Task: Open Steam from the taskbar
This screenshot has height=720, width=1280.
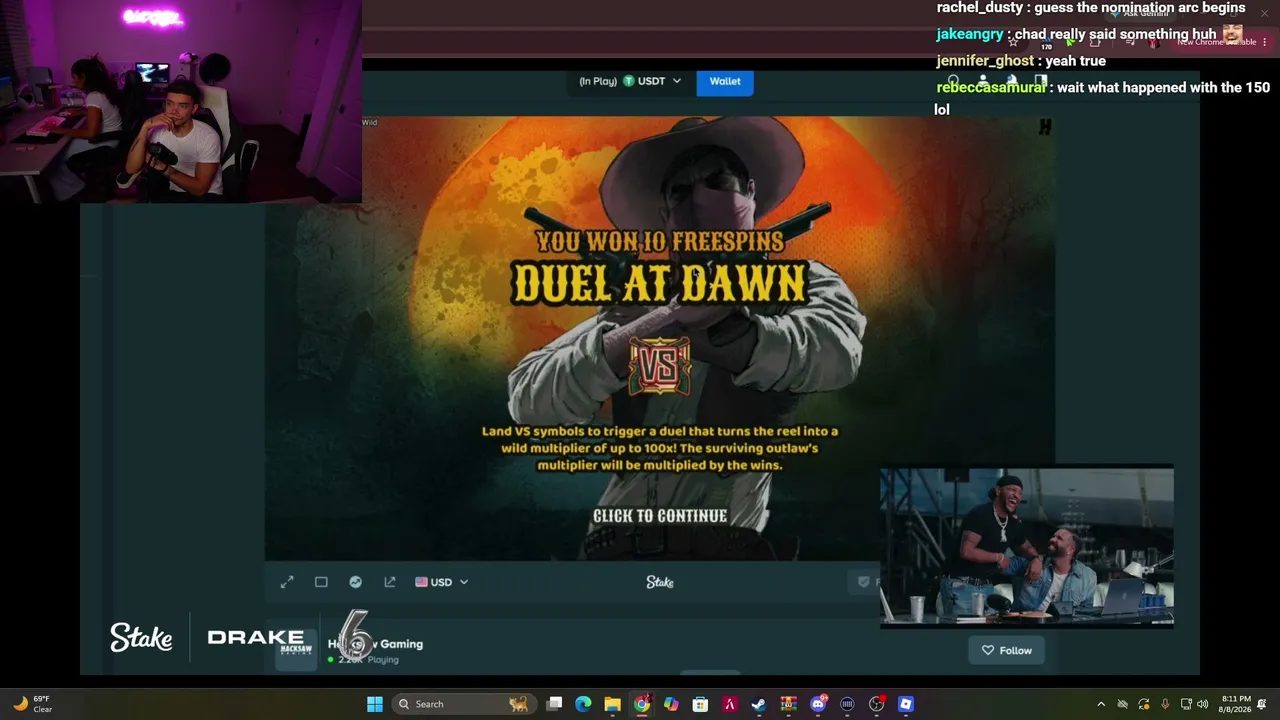Action: [759, 704]
